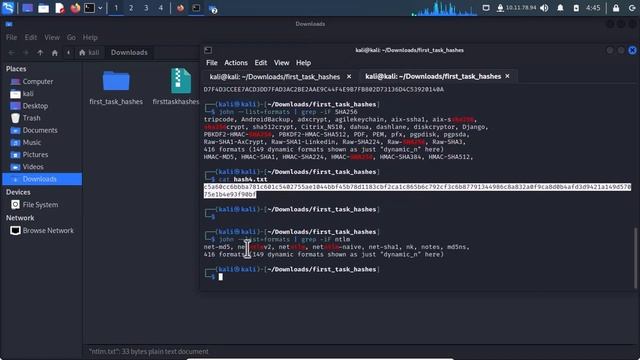Open the file manager launcher in panel

pos(44,8)
